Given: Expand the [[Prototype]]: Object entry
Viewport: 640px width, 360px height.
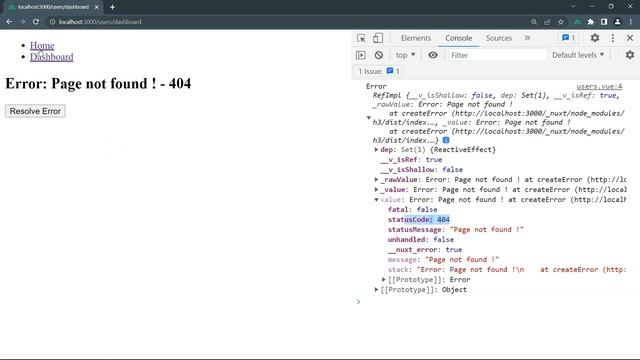Looking at the screenshot, I should click(376, 290).
